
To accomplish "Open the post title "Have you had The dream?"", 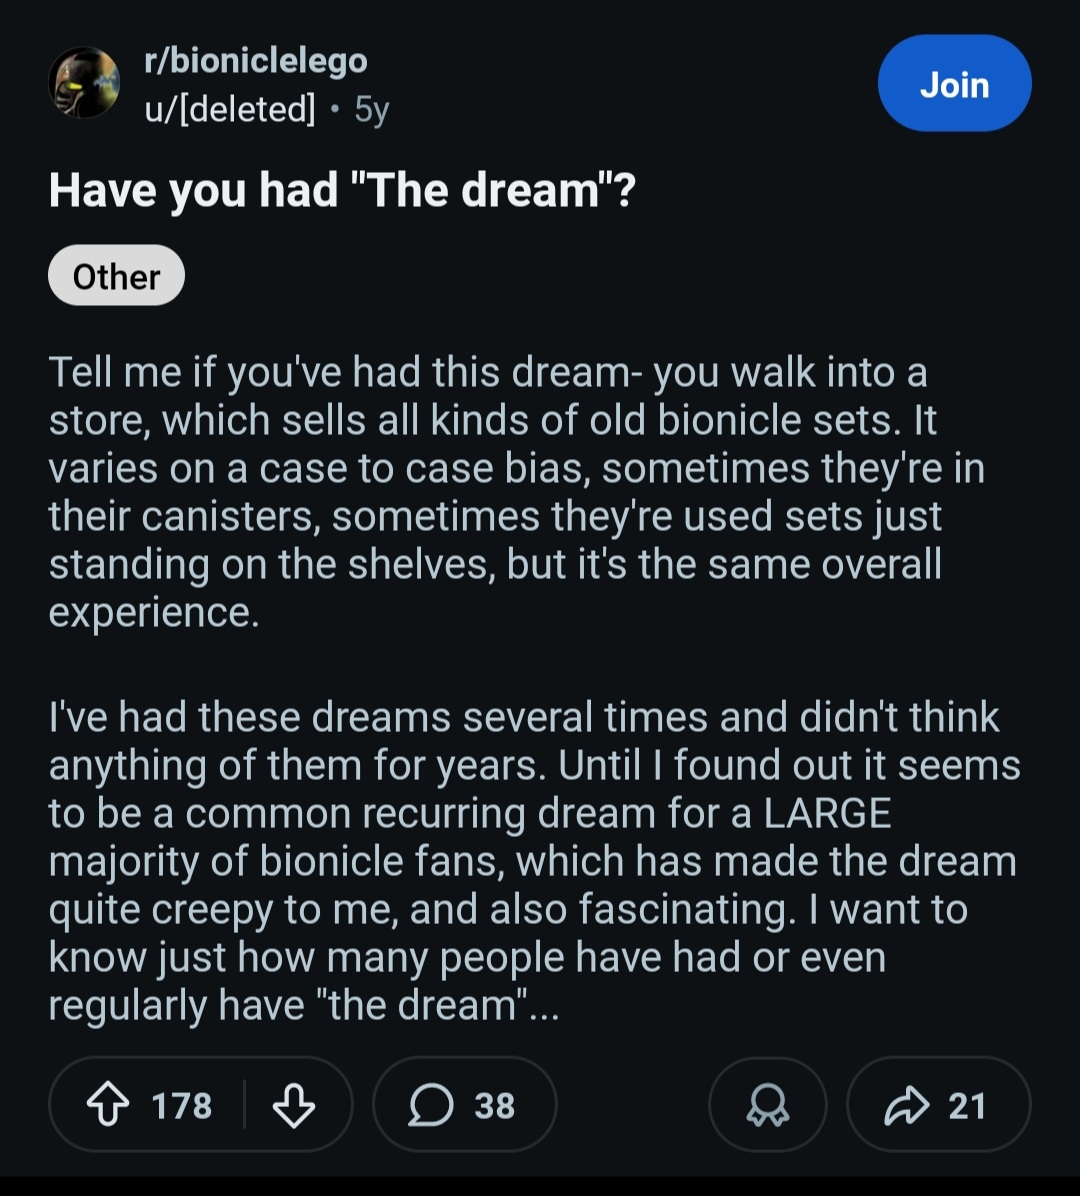I will pyautogui.click(x=342, y=189).
